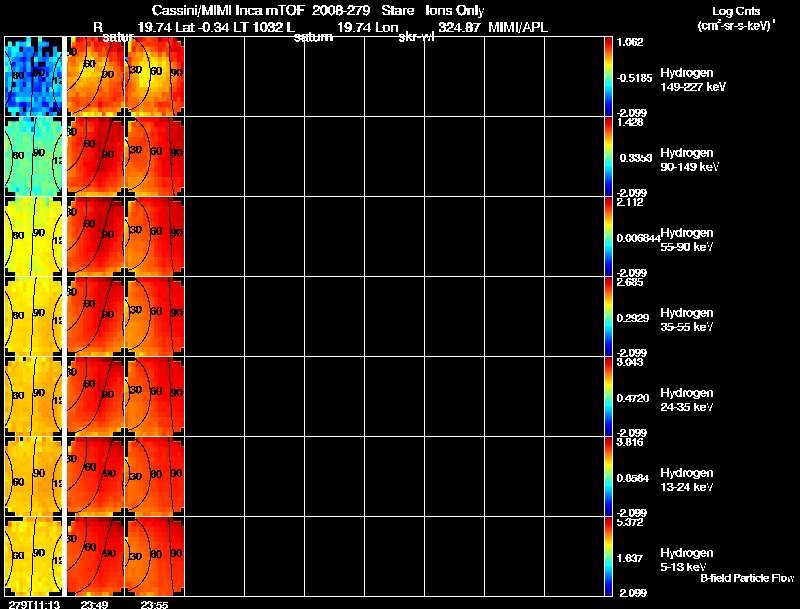Image resolution: width=800 pixels, height=609 pixels.
Task: Choose the 24-35 keV image at 23:49
Action: point(95,397)
